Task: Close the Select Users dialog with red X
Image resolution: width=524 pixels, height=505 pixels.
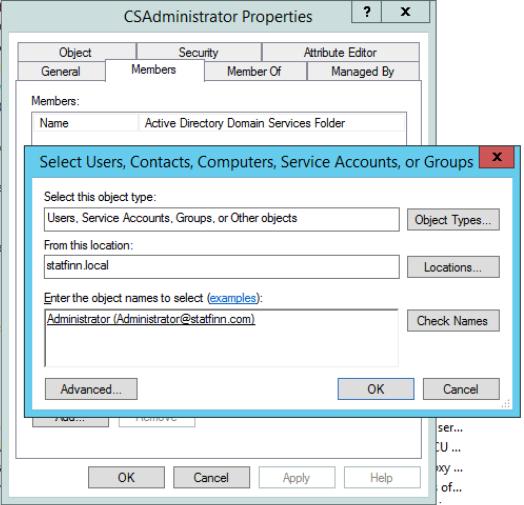Action: pos(497,157)
